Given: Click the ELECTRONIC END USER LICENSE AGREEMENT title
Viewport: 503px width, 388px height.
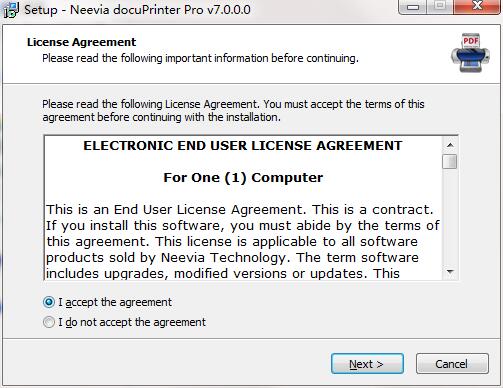Looking at the screenshot, I should [x=243, y=146].
